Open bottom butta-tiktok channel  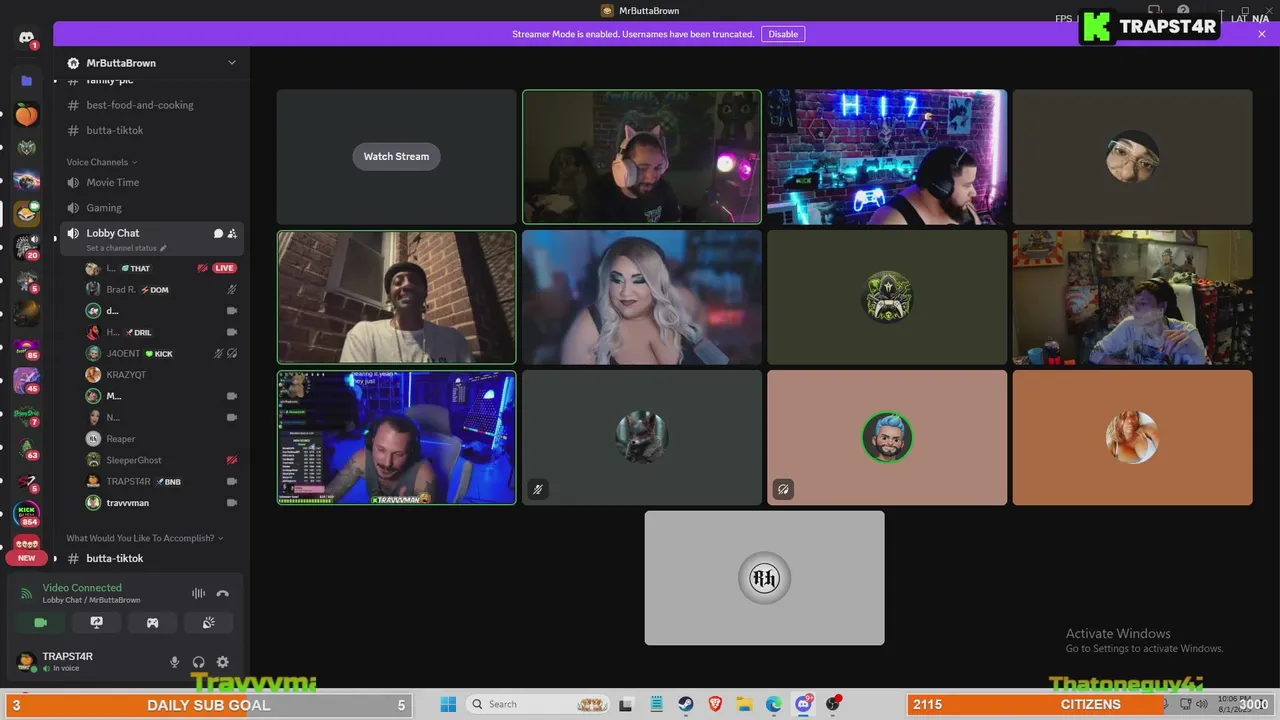pyautogui.click(x=152, y=558)
